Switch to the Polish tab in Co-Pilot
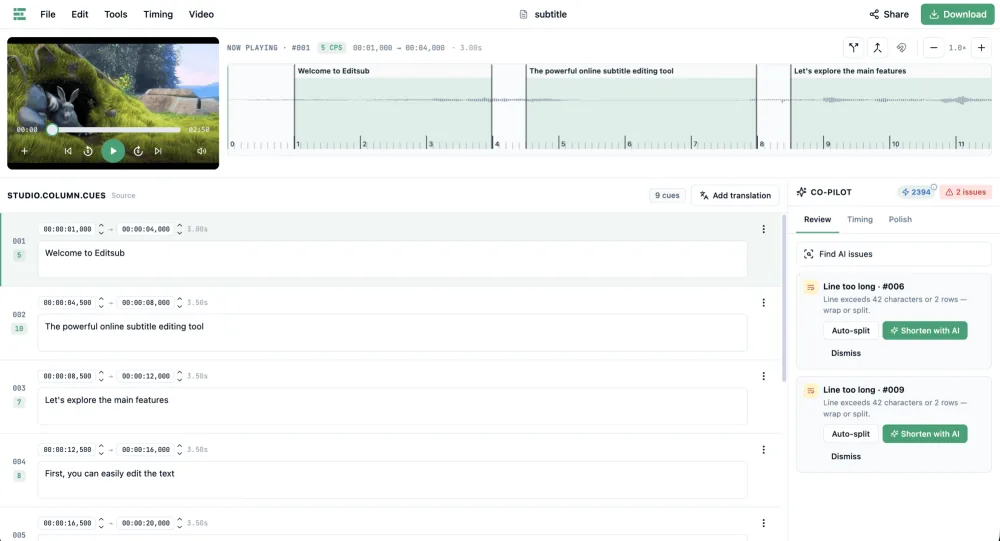This screenshot has width=1000, height=541. click(x=900, y=219)
